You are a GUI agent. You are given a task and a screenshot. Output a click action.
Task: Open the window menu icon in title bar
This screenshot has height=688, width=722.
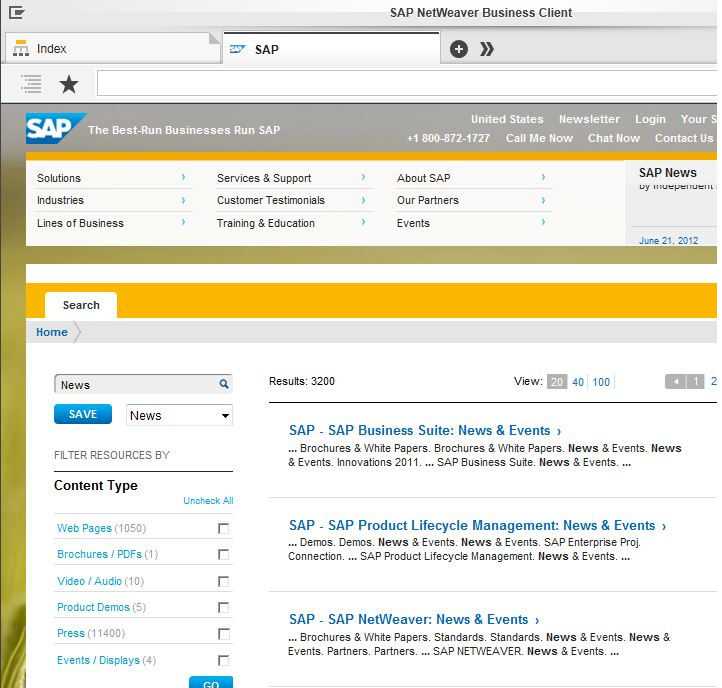point(16,13)
